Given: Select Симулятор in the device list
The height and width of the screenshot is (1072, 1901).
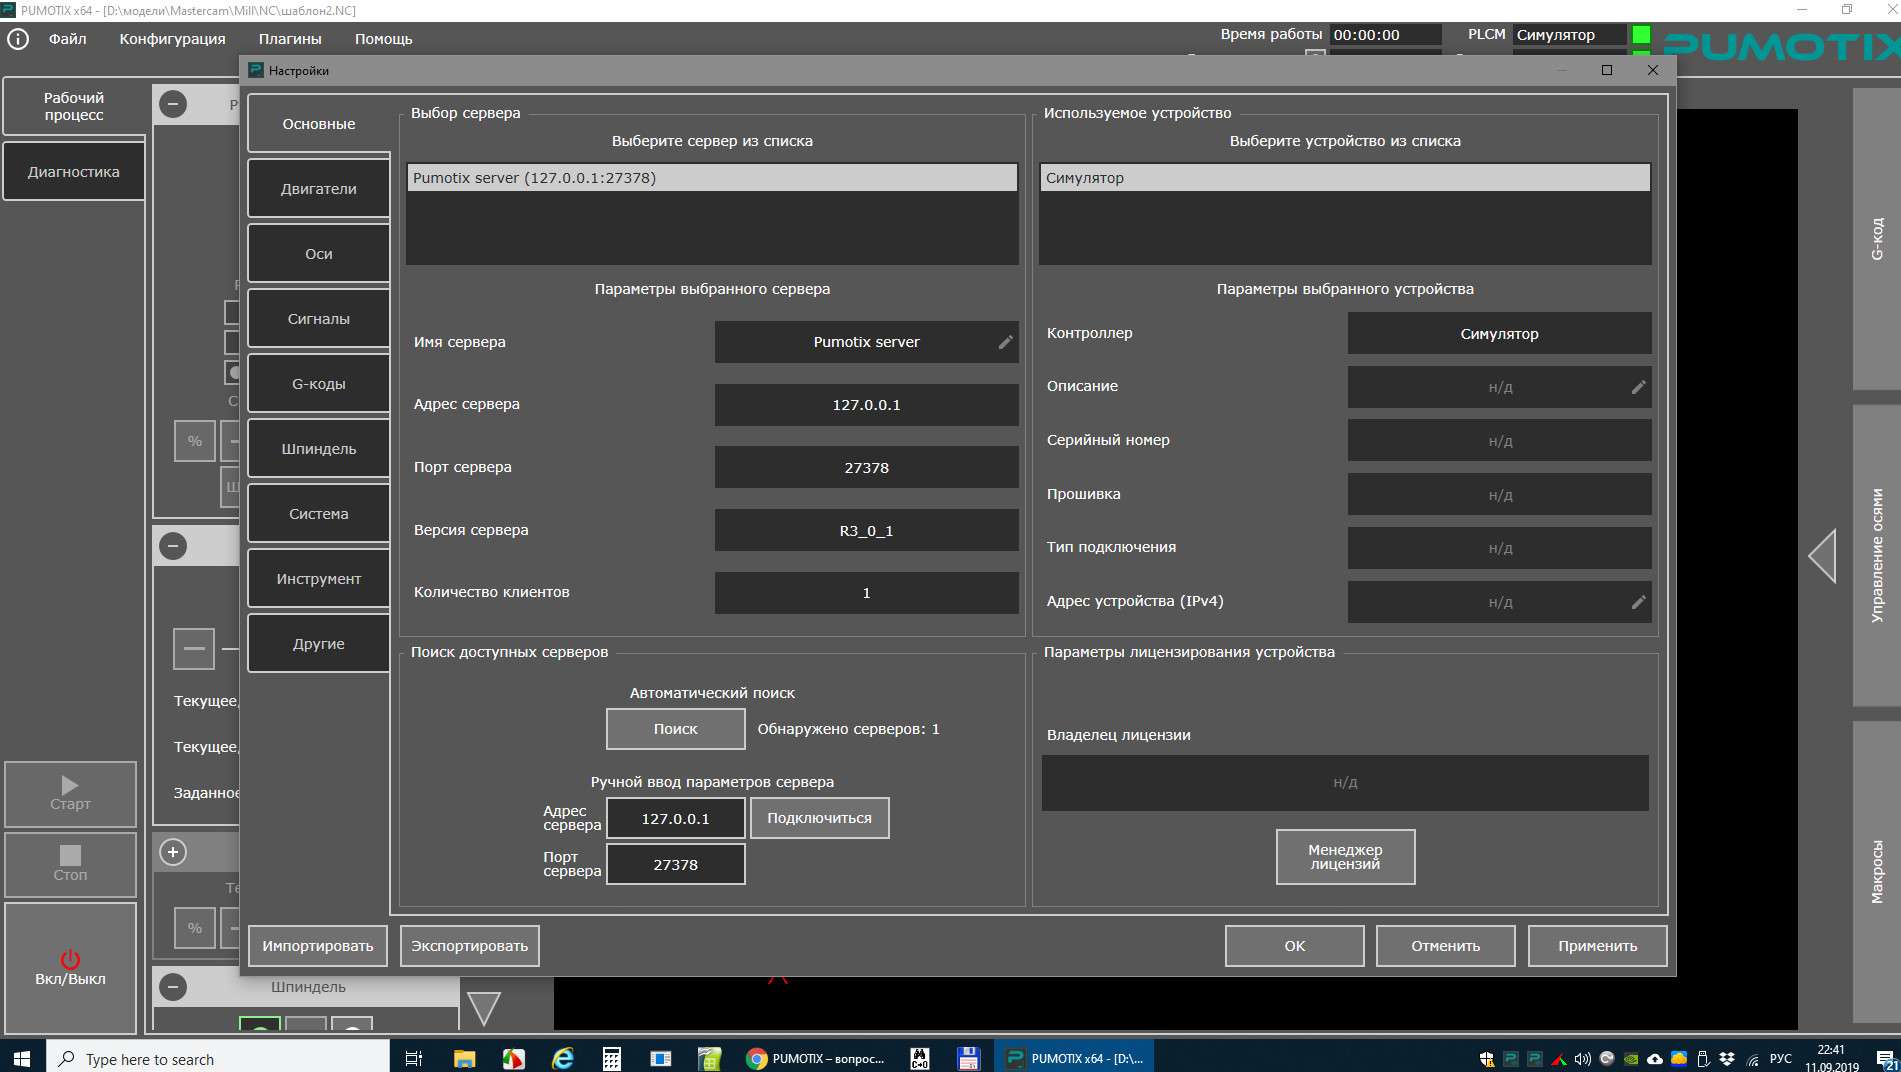Looking at the screenshot, I should pos(1345,178).
